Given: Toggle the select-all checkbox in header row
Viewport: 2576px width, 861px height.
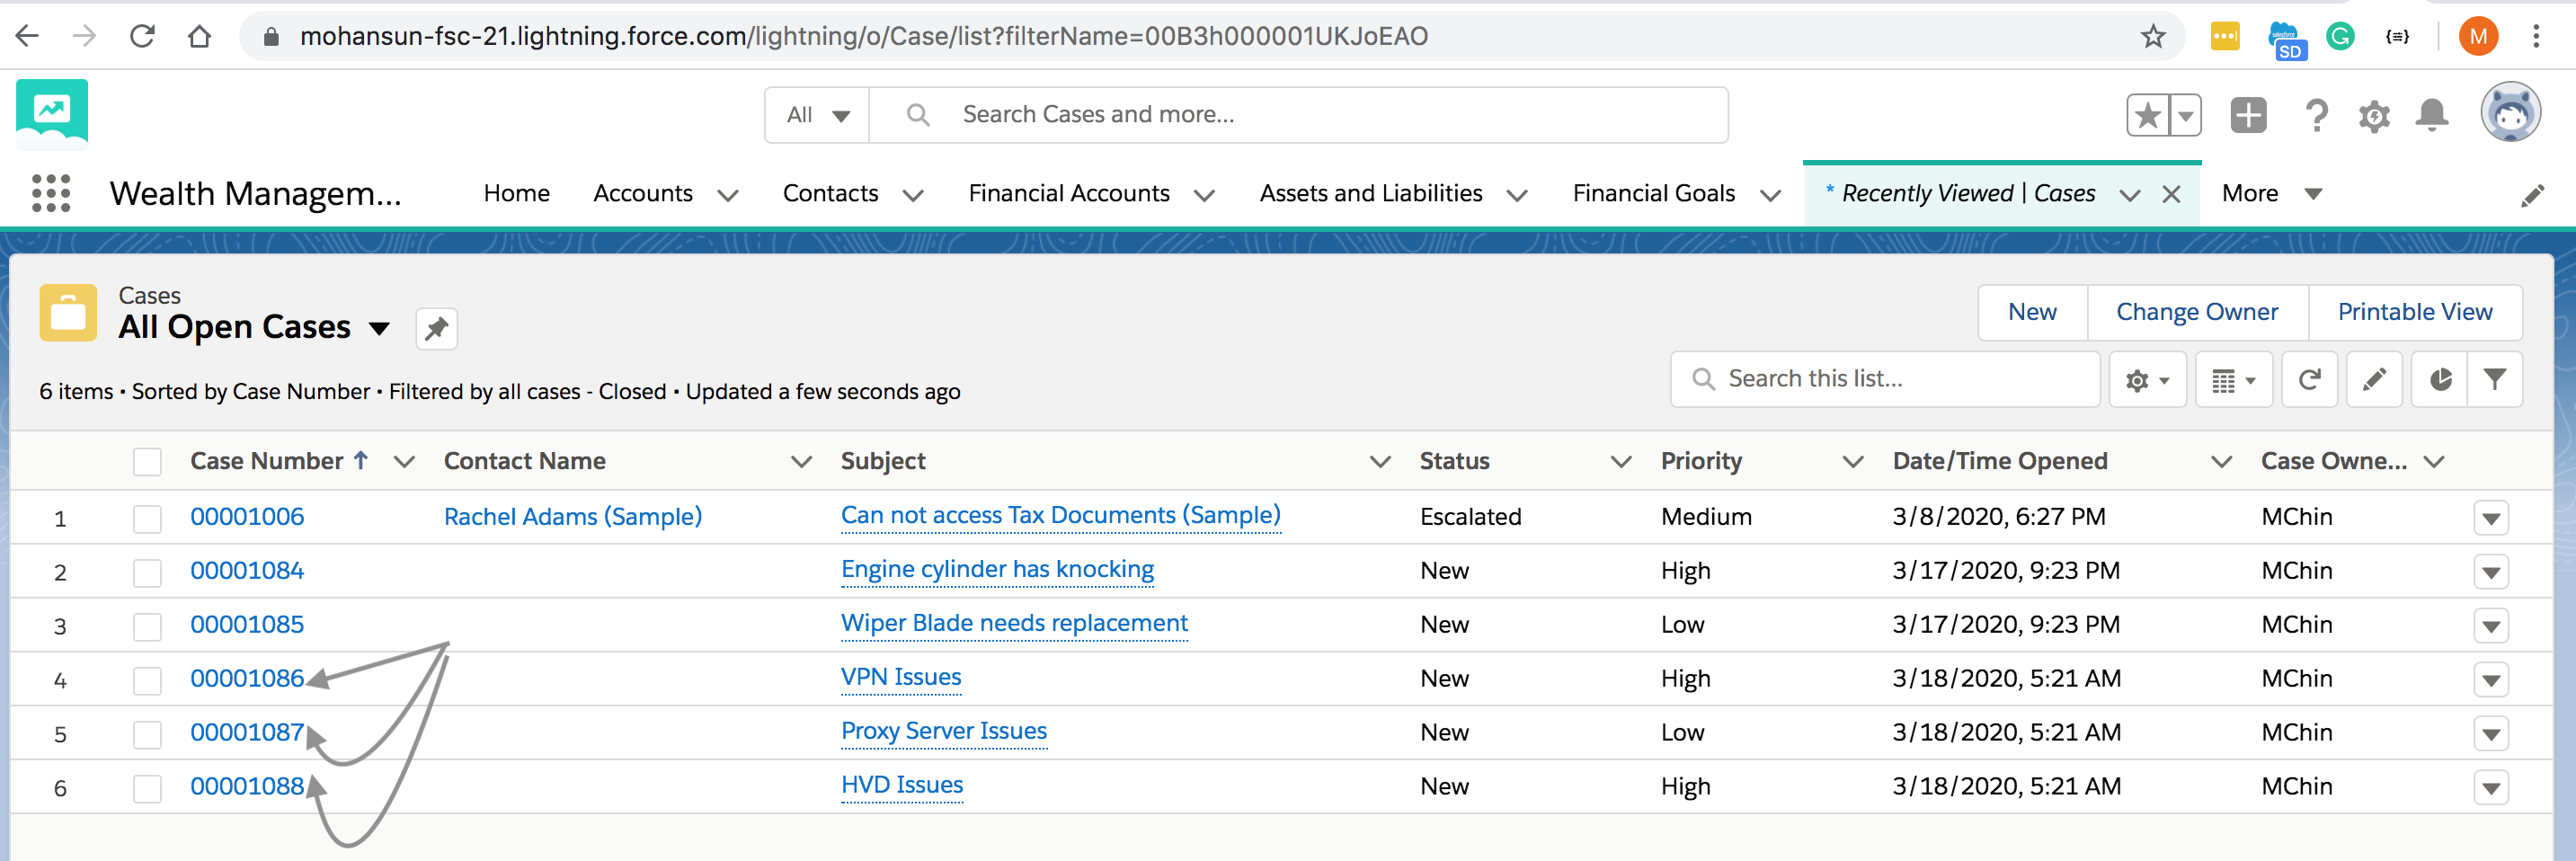Looking at the screenshot, I should [147, 461].
